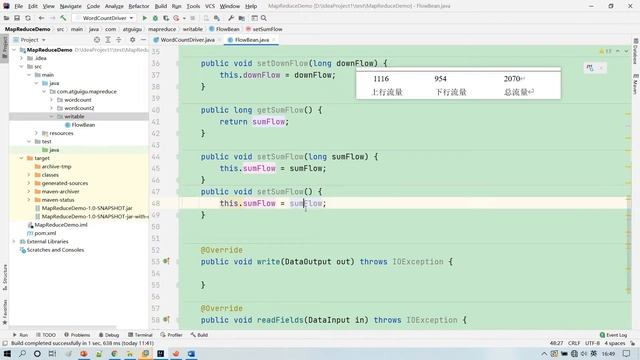Run WordCountDriver with green play icon
Screen dimensions: 640x360
point(144,18)
